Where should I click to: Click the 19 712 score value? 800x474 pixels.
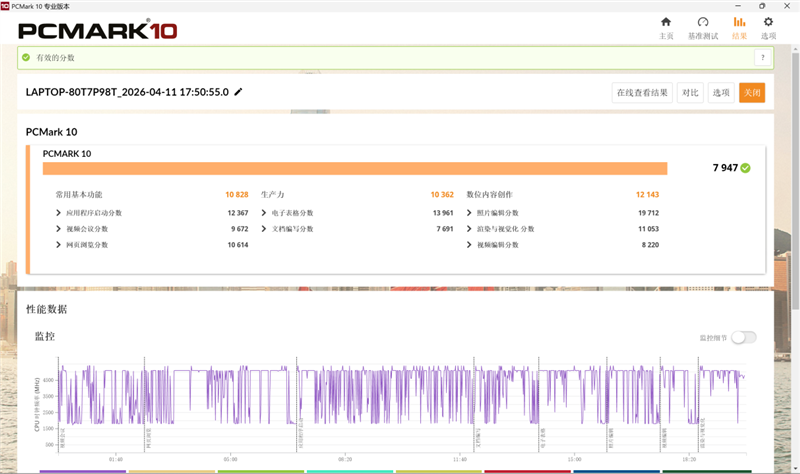click(648, 213)
